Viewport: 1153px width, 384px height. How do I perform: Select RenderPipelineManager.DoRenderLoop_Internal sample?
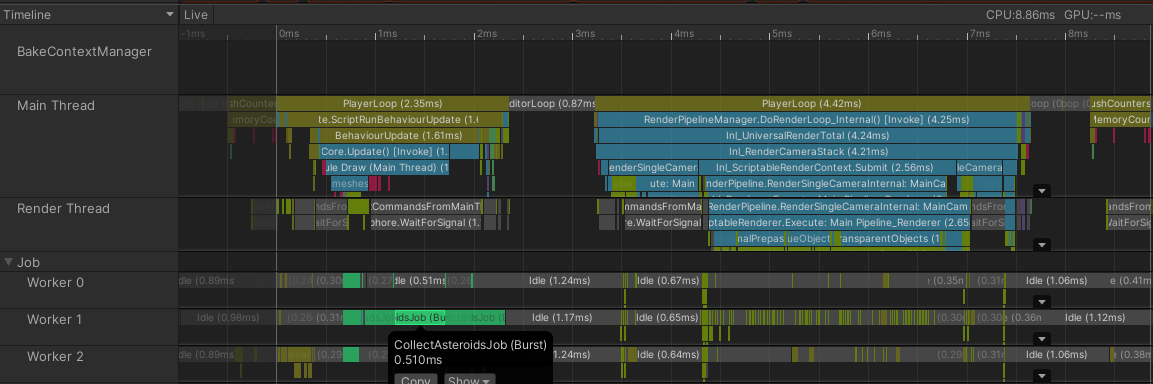click(x=807, y=119)
